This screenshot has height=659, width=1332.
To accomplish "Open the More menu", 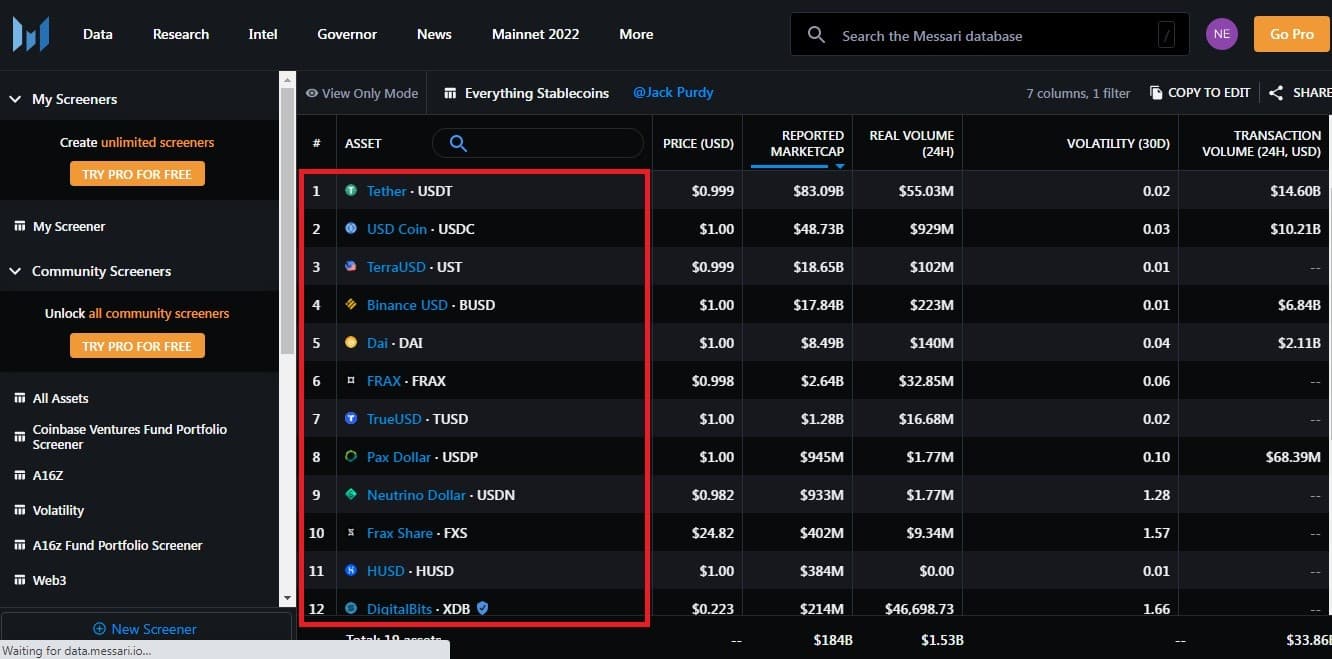I will coord(636,34).
